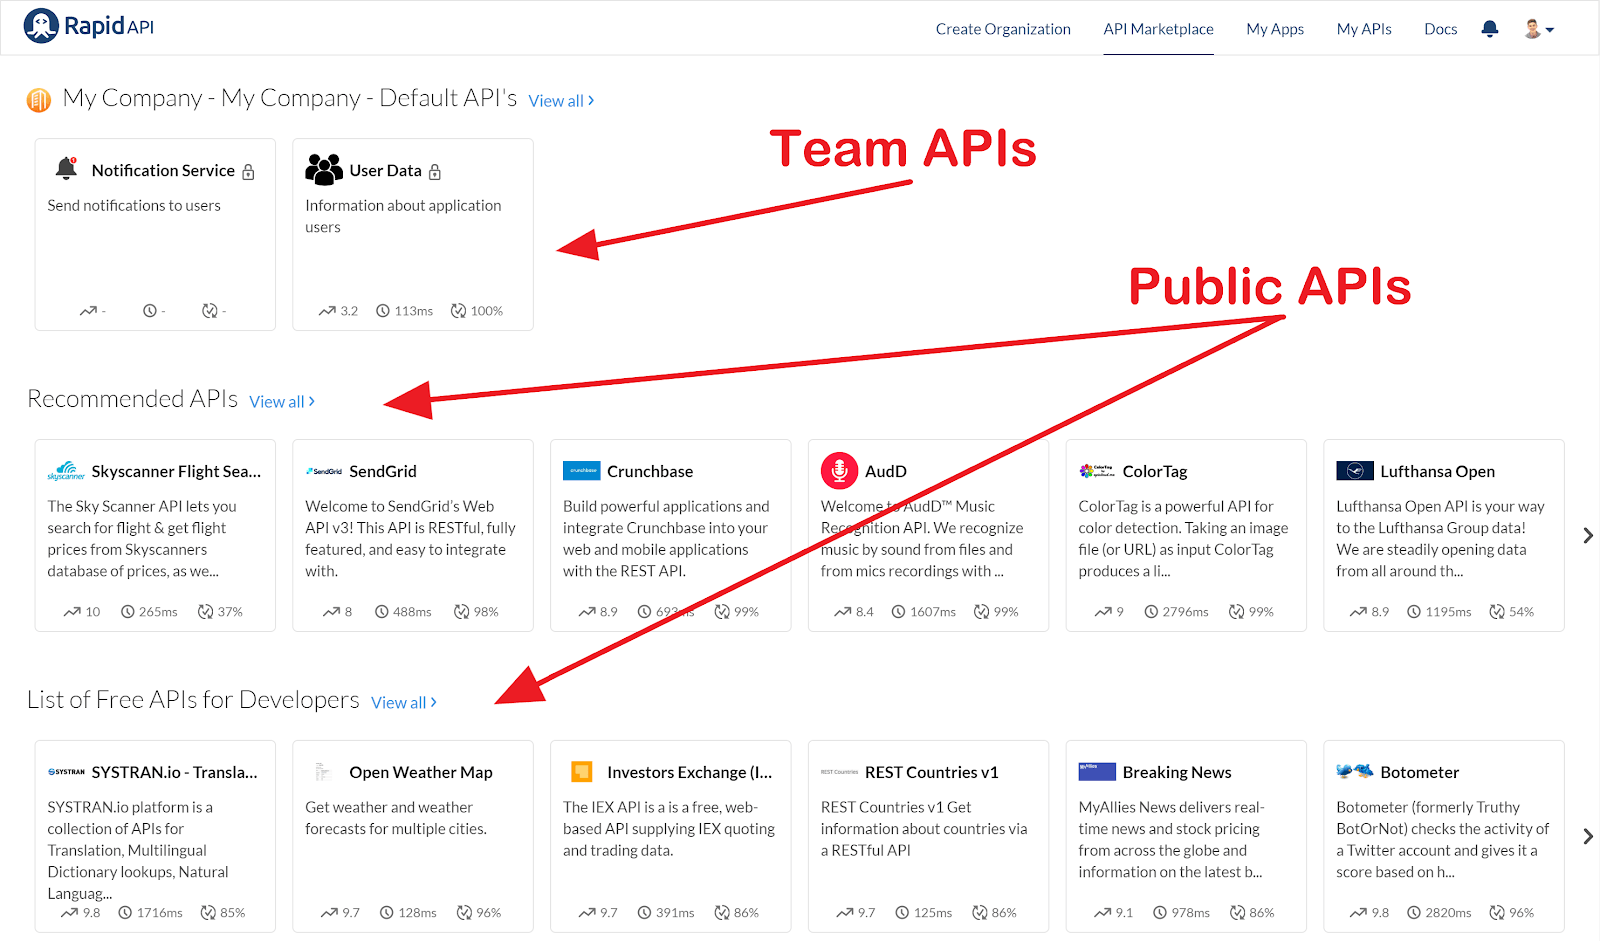1600x941 pixels.
Task: Click the Crunchbase logo icon
Action: [x=581, y=471]
